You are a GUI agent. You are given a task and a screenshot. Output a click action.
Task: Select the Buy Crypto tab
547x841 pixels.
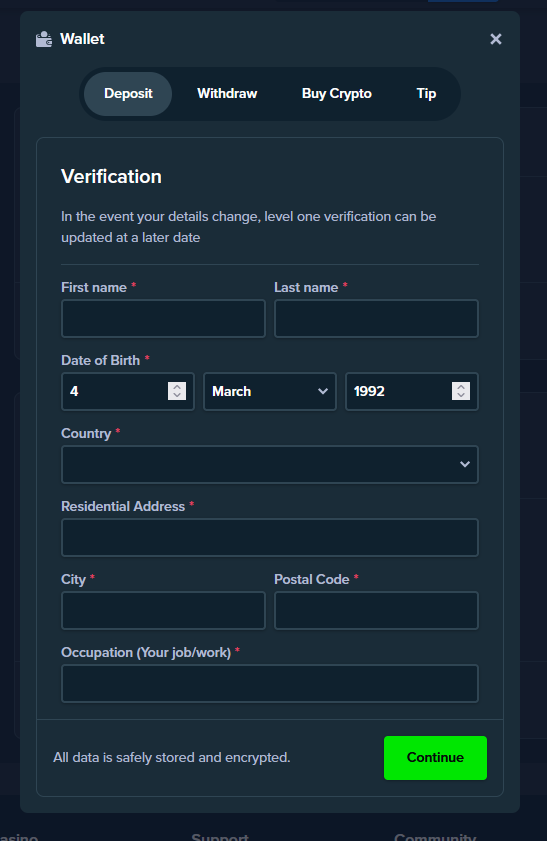(337, 94)
